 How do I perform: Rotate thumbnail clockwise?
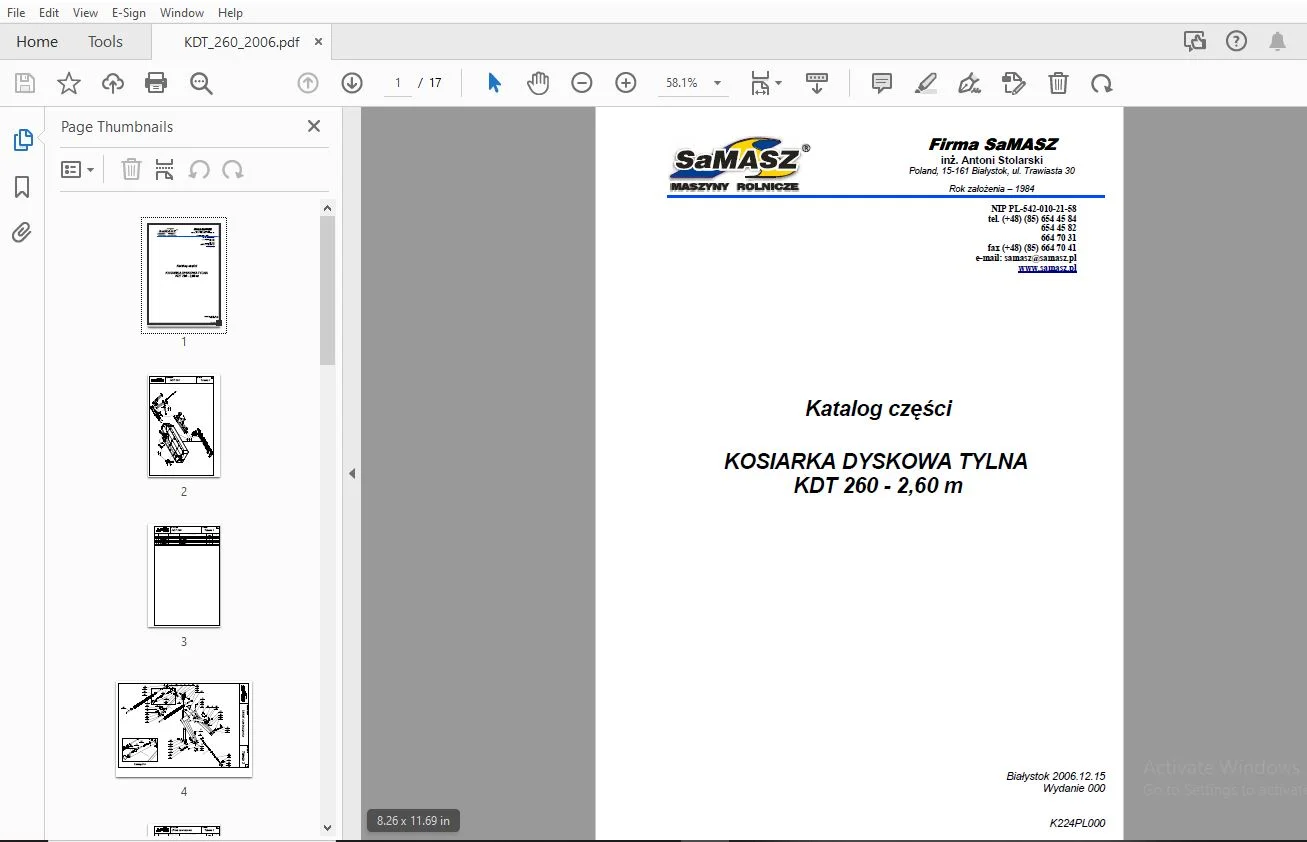tap(233, 170)
